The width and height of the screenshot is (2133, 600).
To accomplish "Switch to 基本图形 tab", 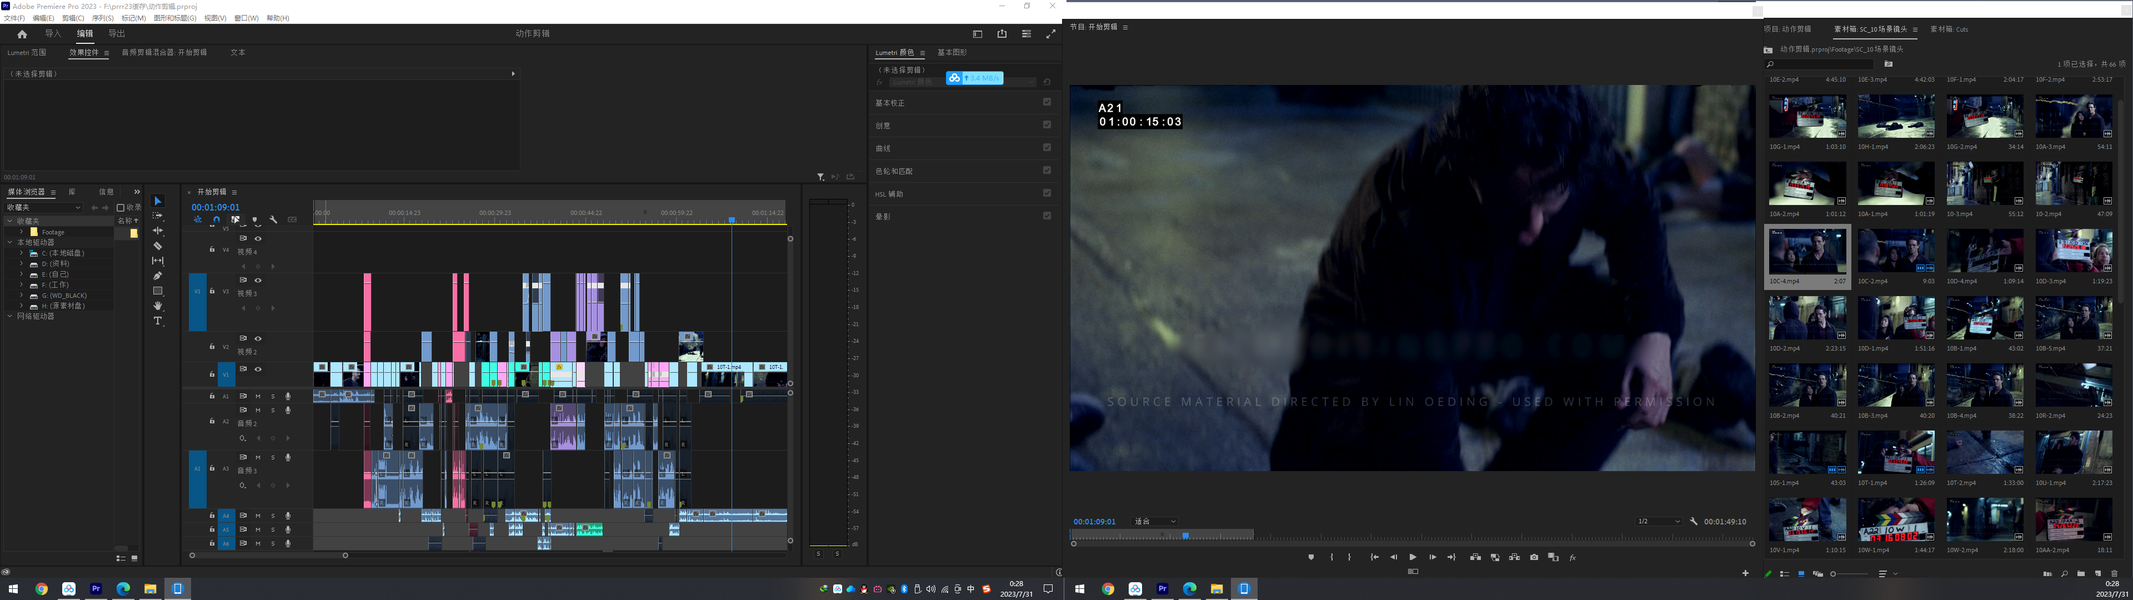I will click(952, 52).
